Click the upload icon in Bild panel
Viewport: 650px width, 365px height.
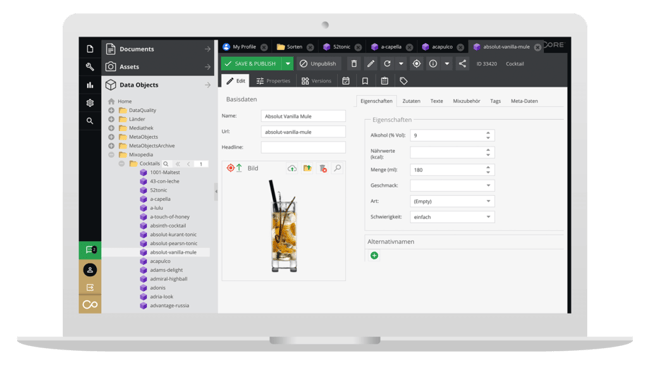tap(292, 168)
